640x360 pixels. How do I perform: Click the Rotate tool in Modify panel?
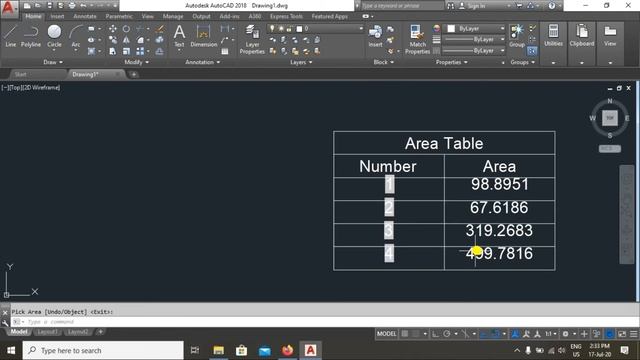pyautogui.click(x=127, y=29)
